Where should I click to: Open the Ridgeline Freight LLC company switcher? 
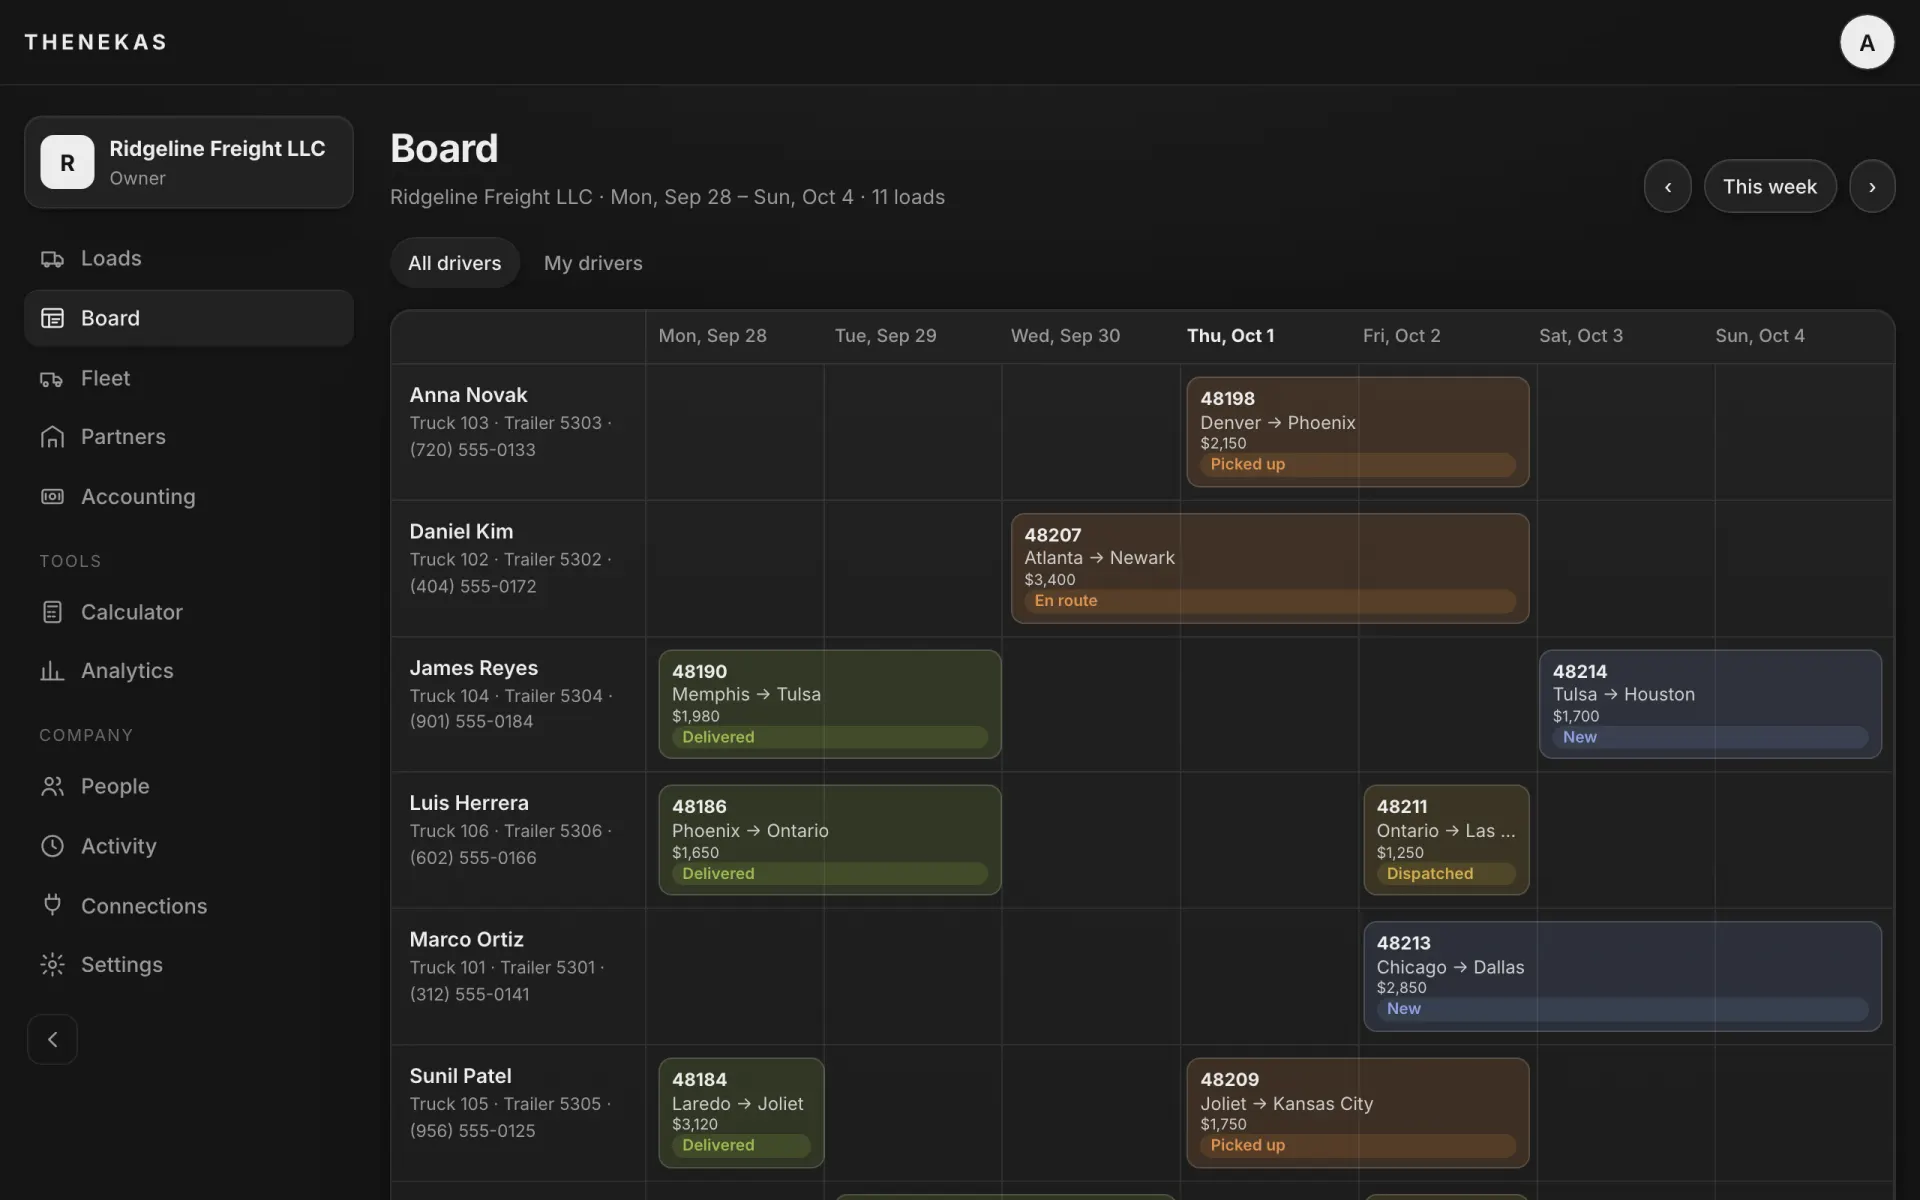pos(189,162)
